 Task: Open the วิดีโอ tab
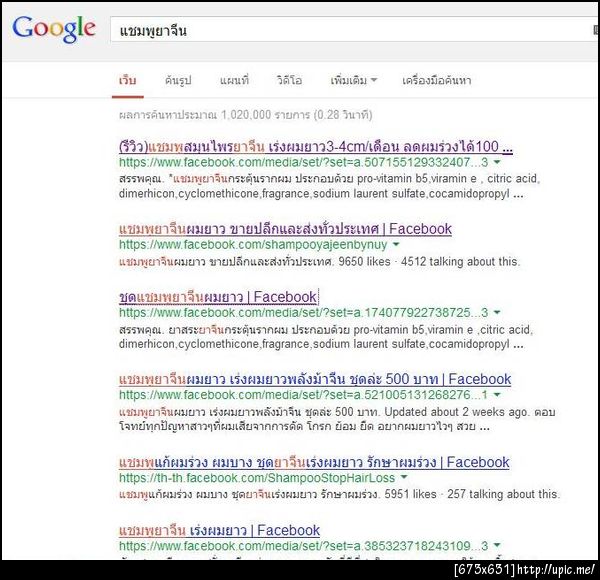point(289,80)
